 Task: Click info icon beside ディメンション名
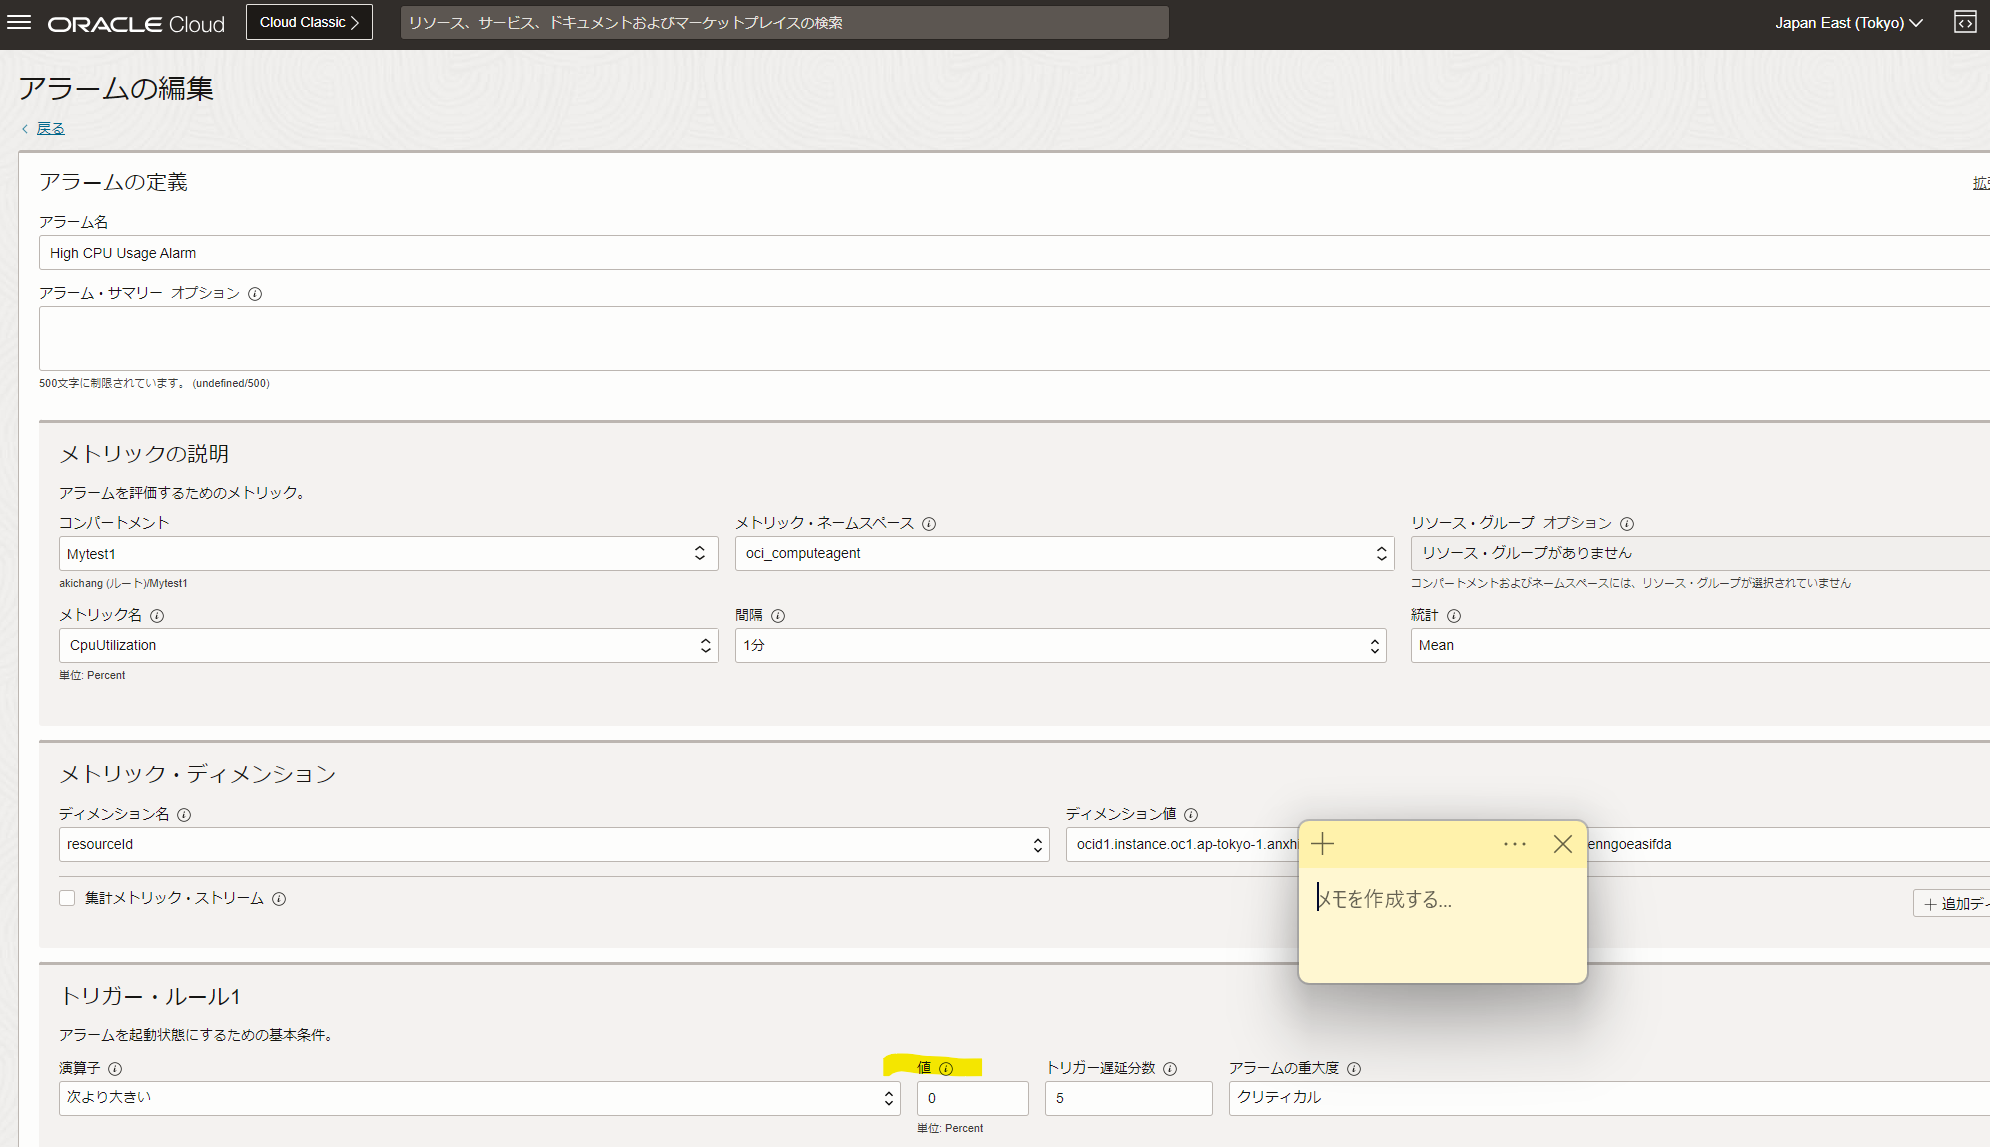click(x=184, y=815)
